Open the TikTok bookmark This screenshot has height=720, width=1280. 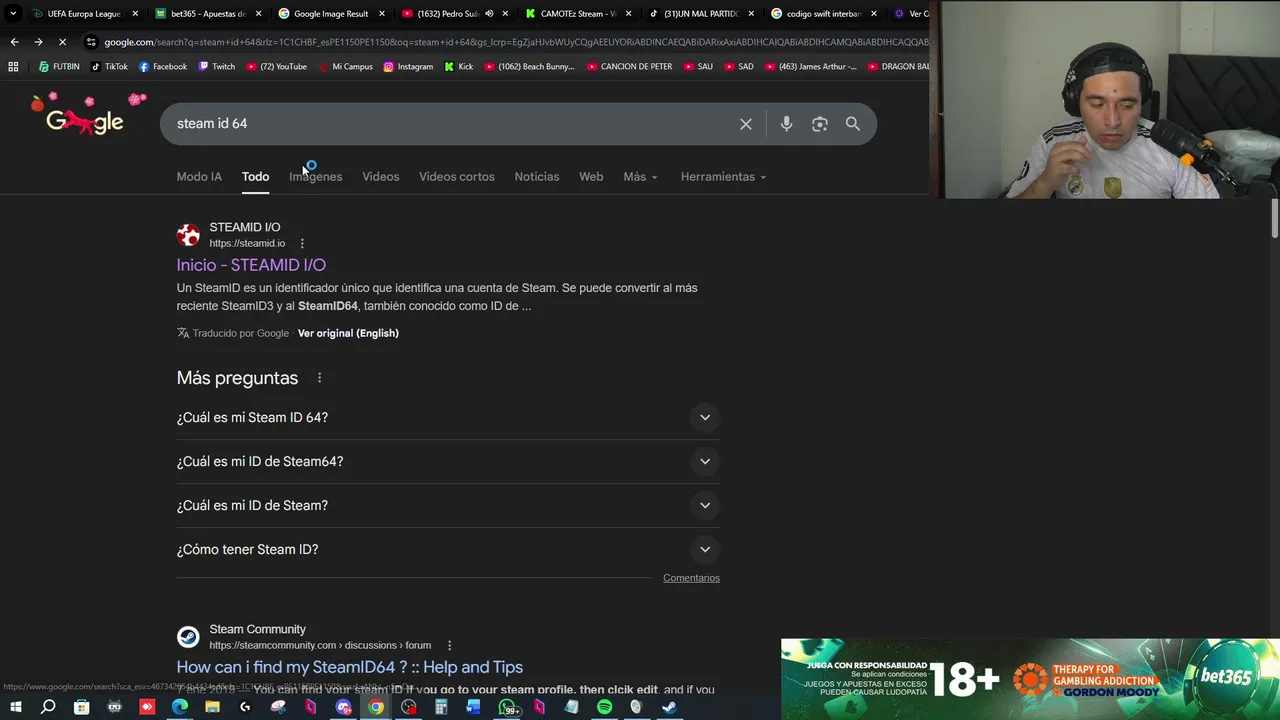click(109, 67)
